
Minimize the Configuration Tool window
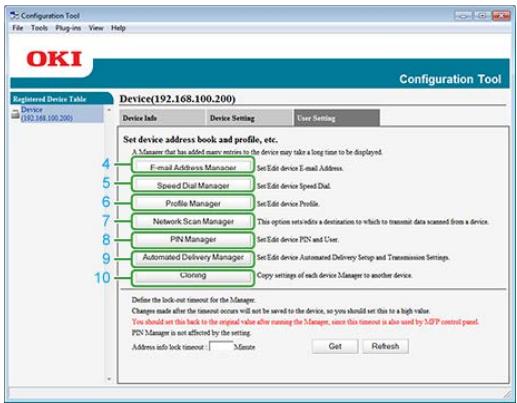tap(464, 16)
